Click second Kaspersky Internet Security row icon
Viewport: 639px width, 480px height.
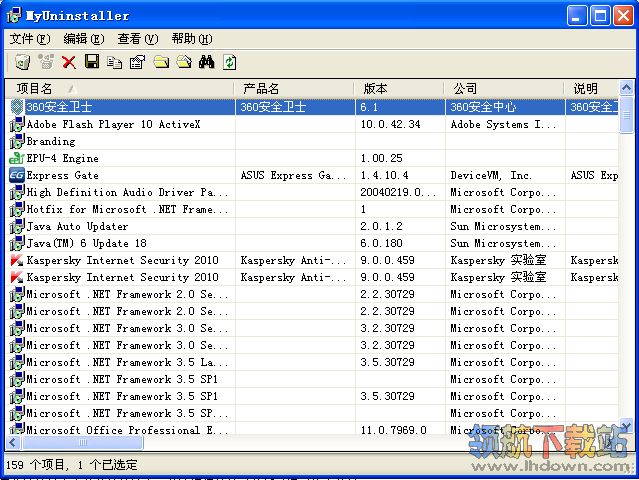click(x=16, y=277)
